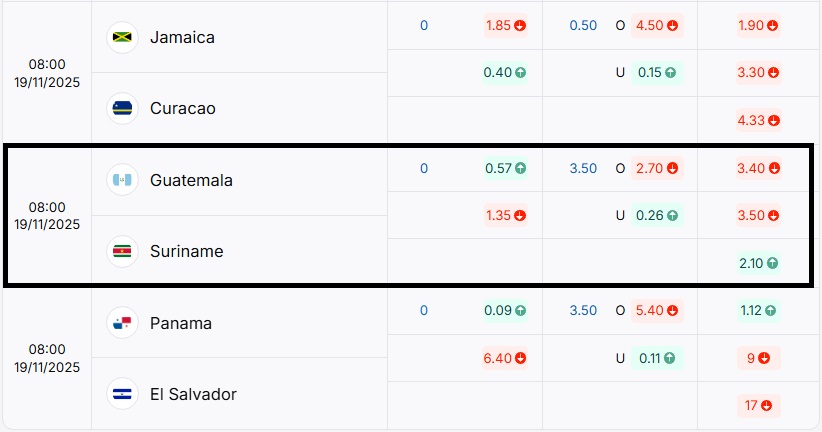
Task: Choose Over 2.70 in Guatemala match
Action: click(x=657, y=168)
